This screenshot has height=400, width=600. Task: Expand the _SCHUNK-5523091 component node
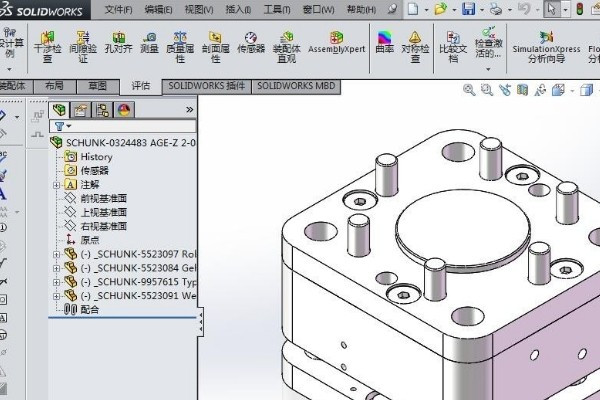click(x=57, y=296)
